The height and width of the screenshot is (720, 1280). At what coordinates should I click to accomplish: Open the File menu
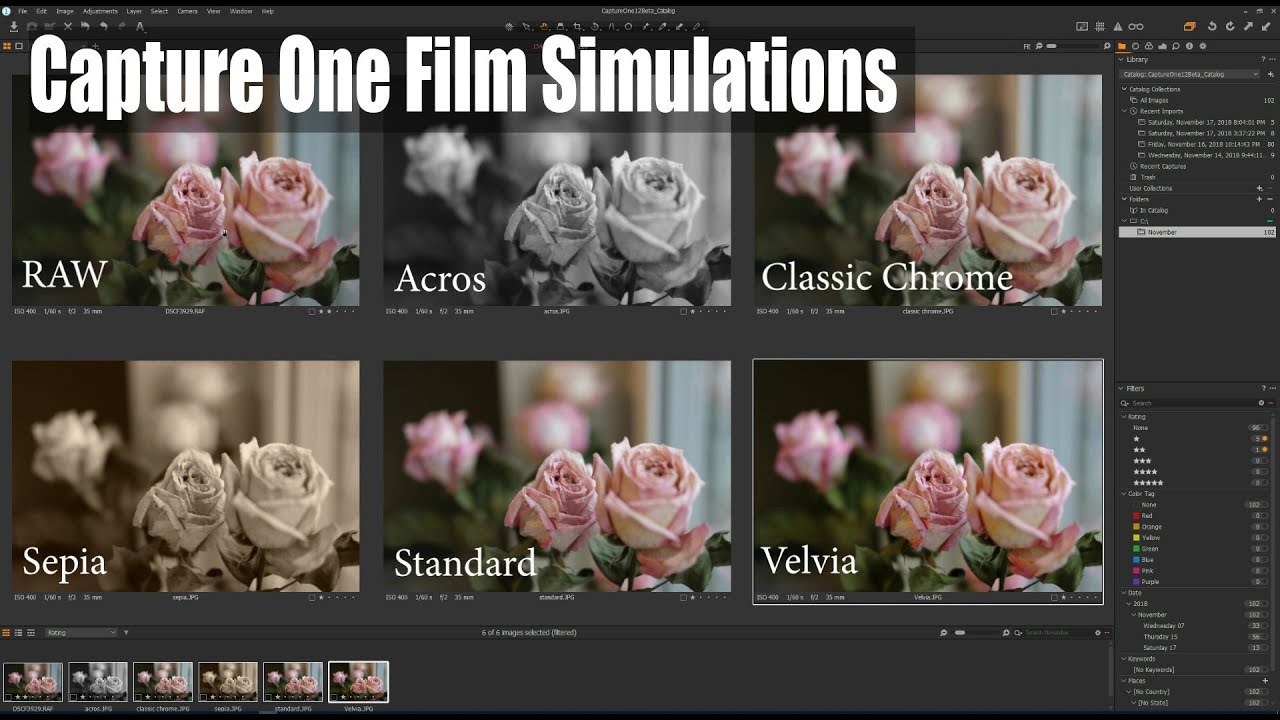click(22, 11)
